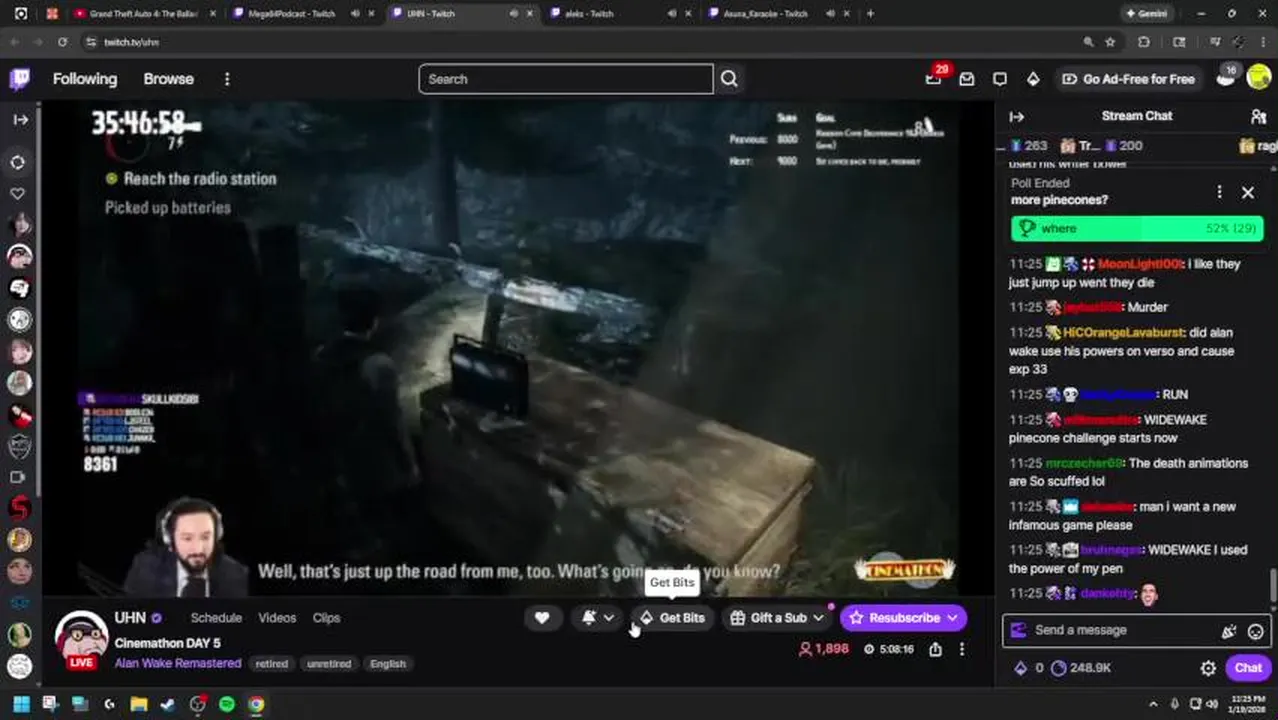
Task: Switch to the channel Videos tab
Action: coord(277,618)
